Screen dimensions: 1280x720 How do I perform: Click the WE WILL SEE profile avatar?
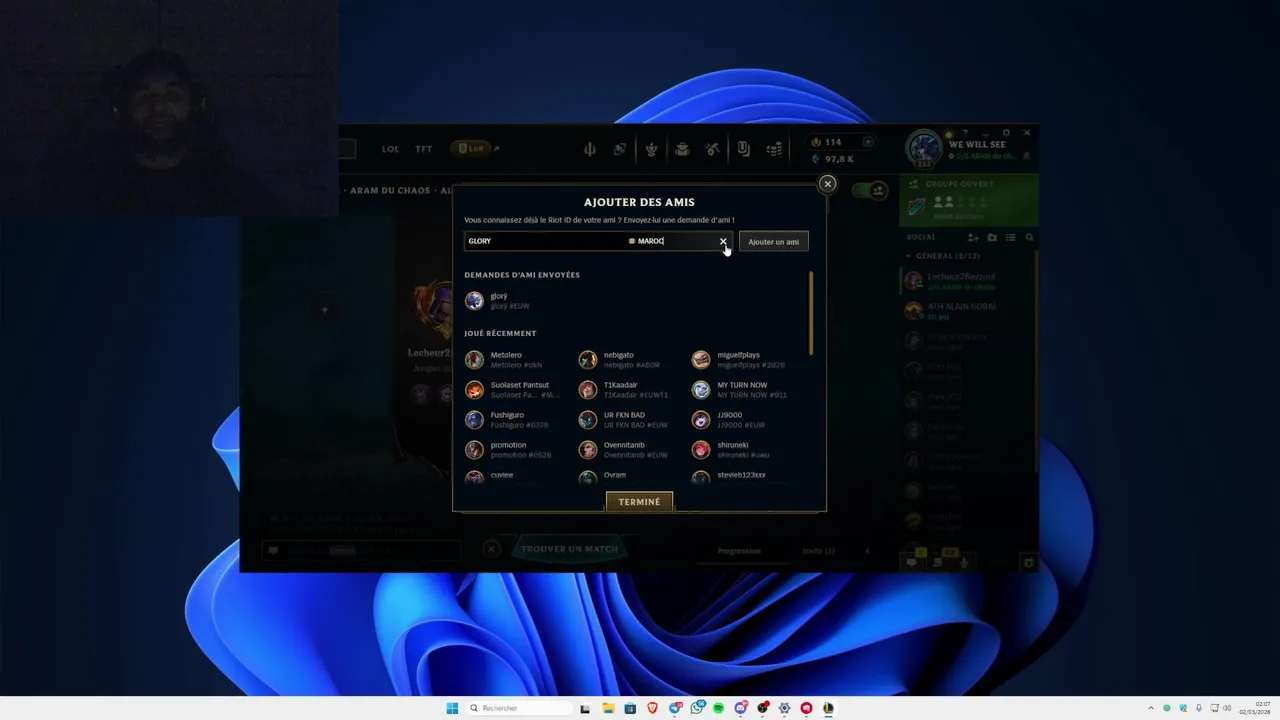point(924,149)
